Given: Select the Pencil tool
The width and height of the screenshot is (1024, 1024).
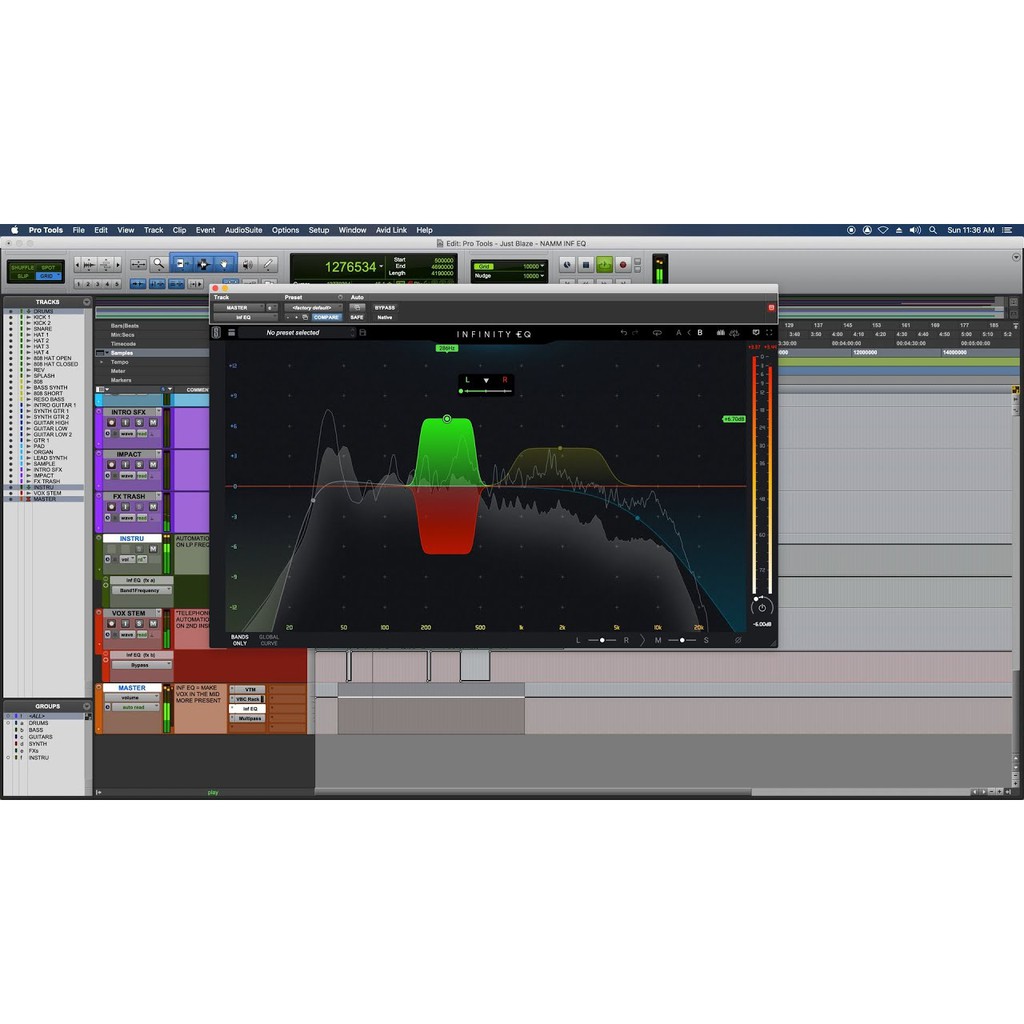Looking at the screenshot, I should coord(268,264).
